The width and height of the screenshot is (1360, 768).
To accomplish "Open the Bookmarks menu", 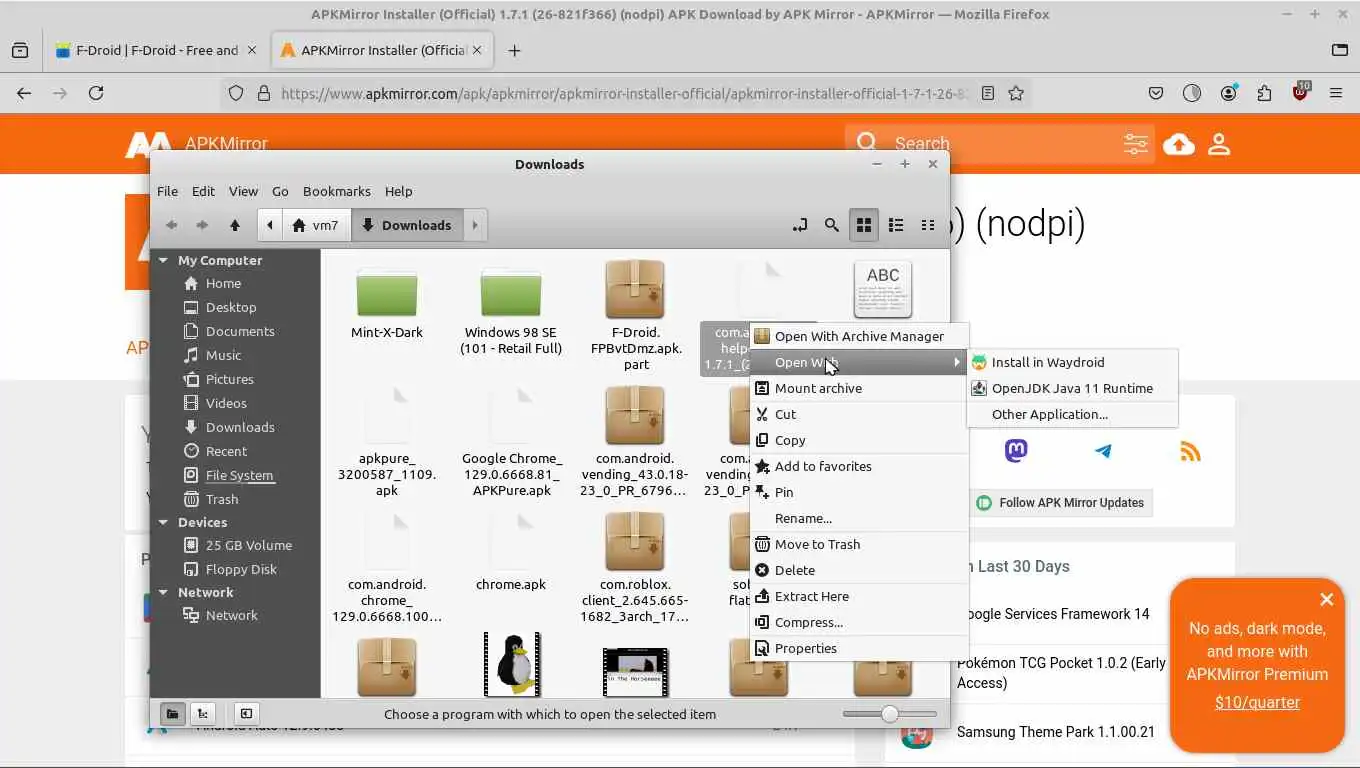I will 337,191.
